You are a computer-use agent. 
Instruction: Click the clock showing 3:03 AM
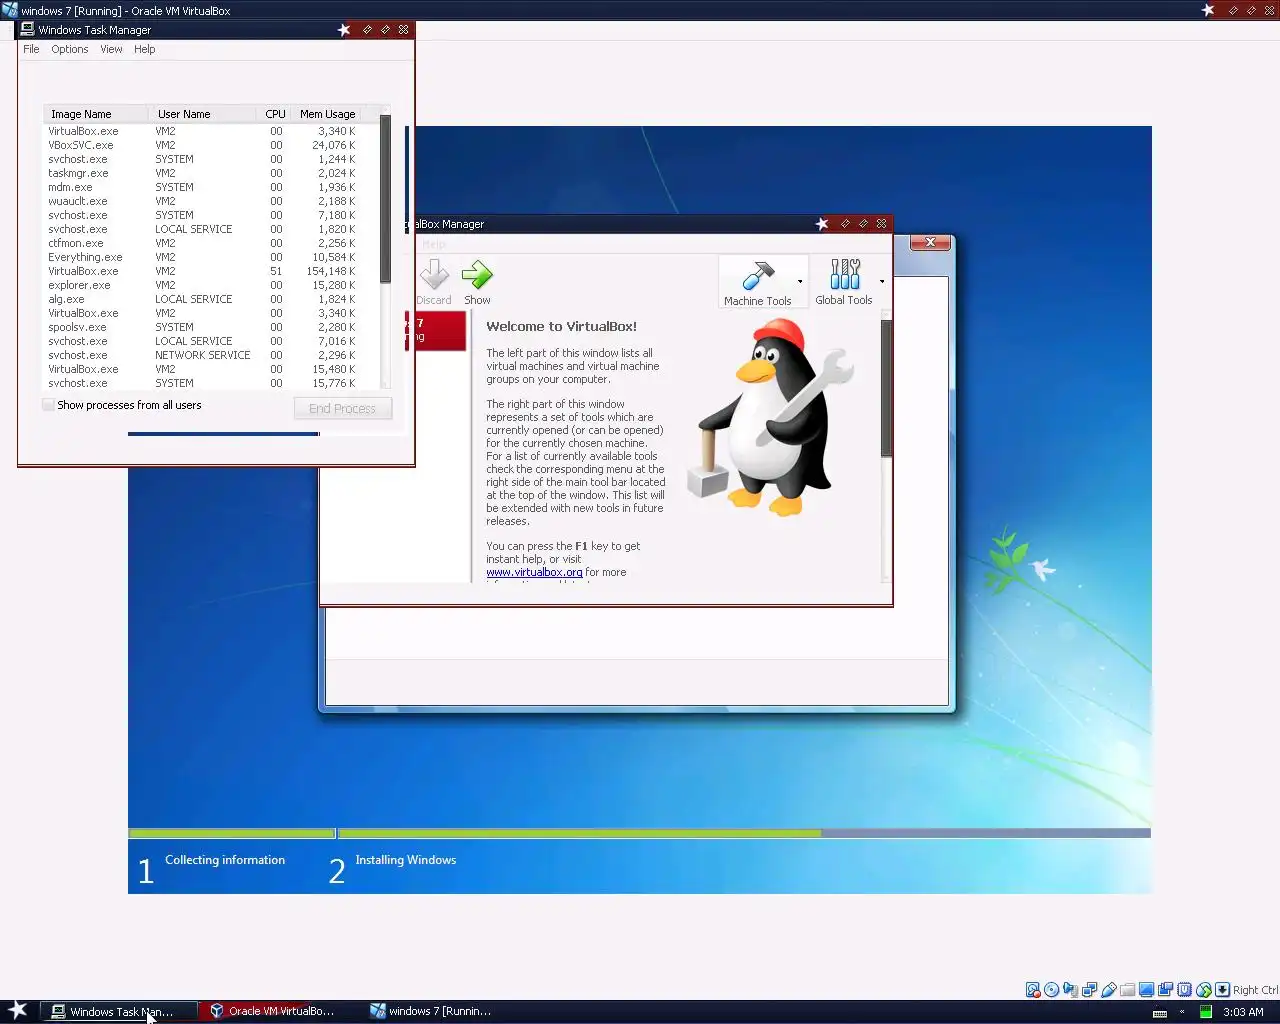point(1243,1012)
